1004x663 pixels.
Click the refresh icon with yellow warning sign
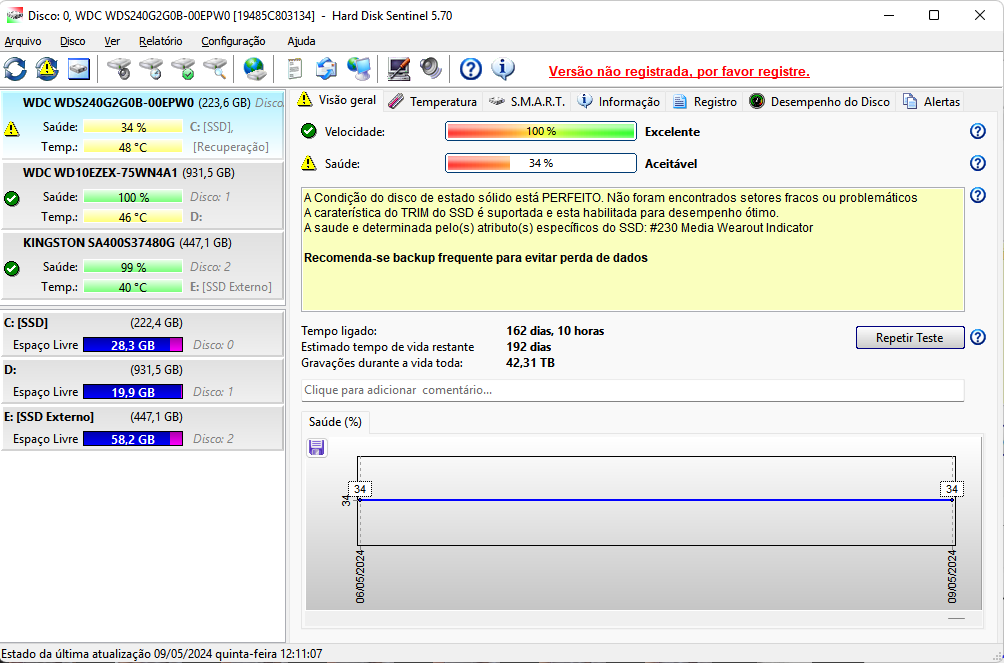47,69
